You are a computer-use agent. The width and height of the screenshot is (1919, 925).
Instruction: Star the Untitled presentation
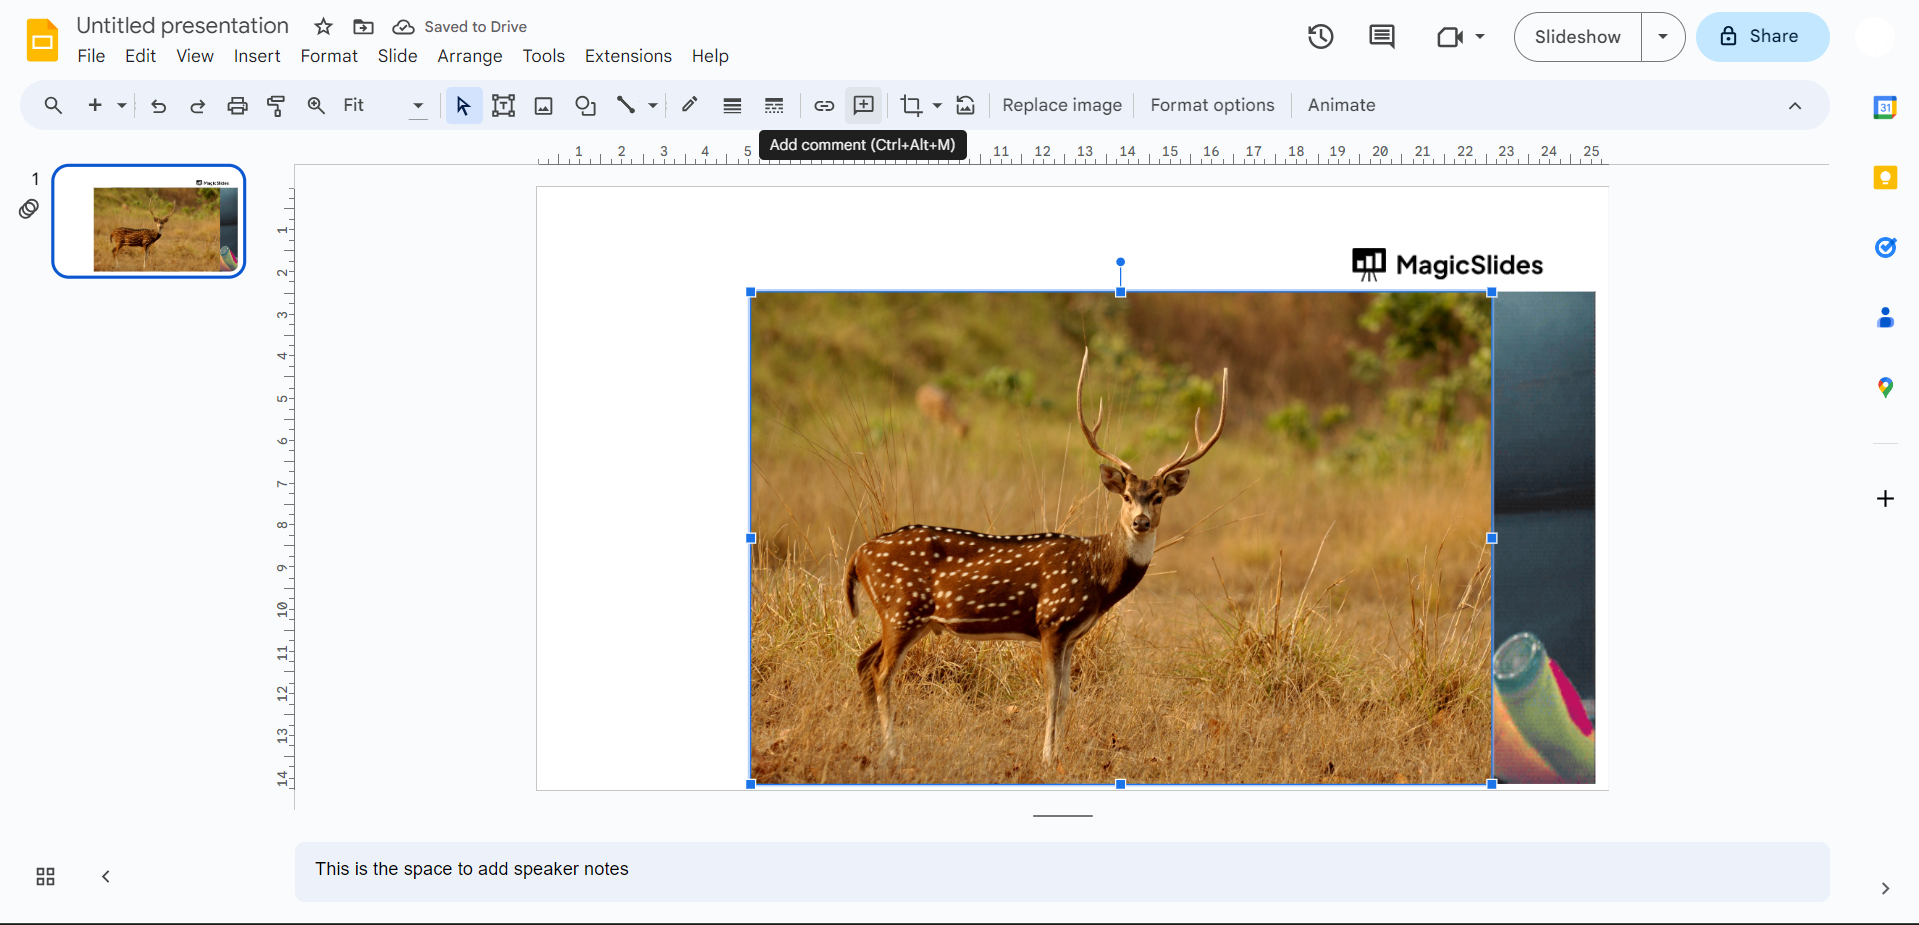[x=323, y=27]
